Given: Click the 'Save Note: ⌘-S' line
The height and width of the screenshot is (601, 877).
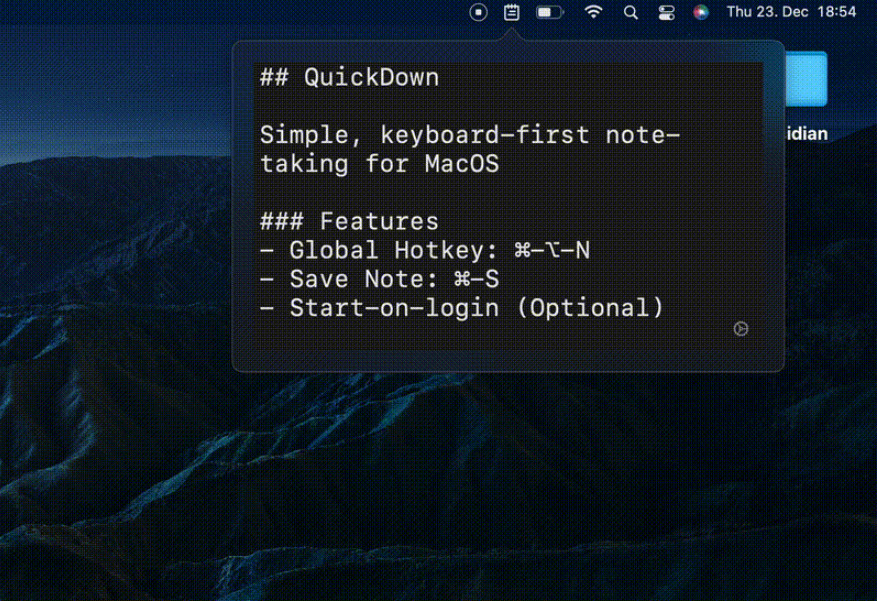Looking at the screenshot, I should (380, 279).
